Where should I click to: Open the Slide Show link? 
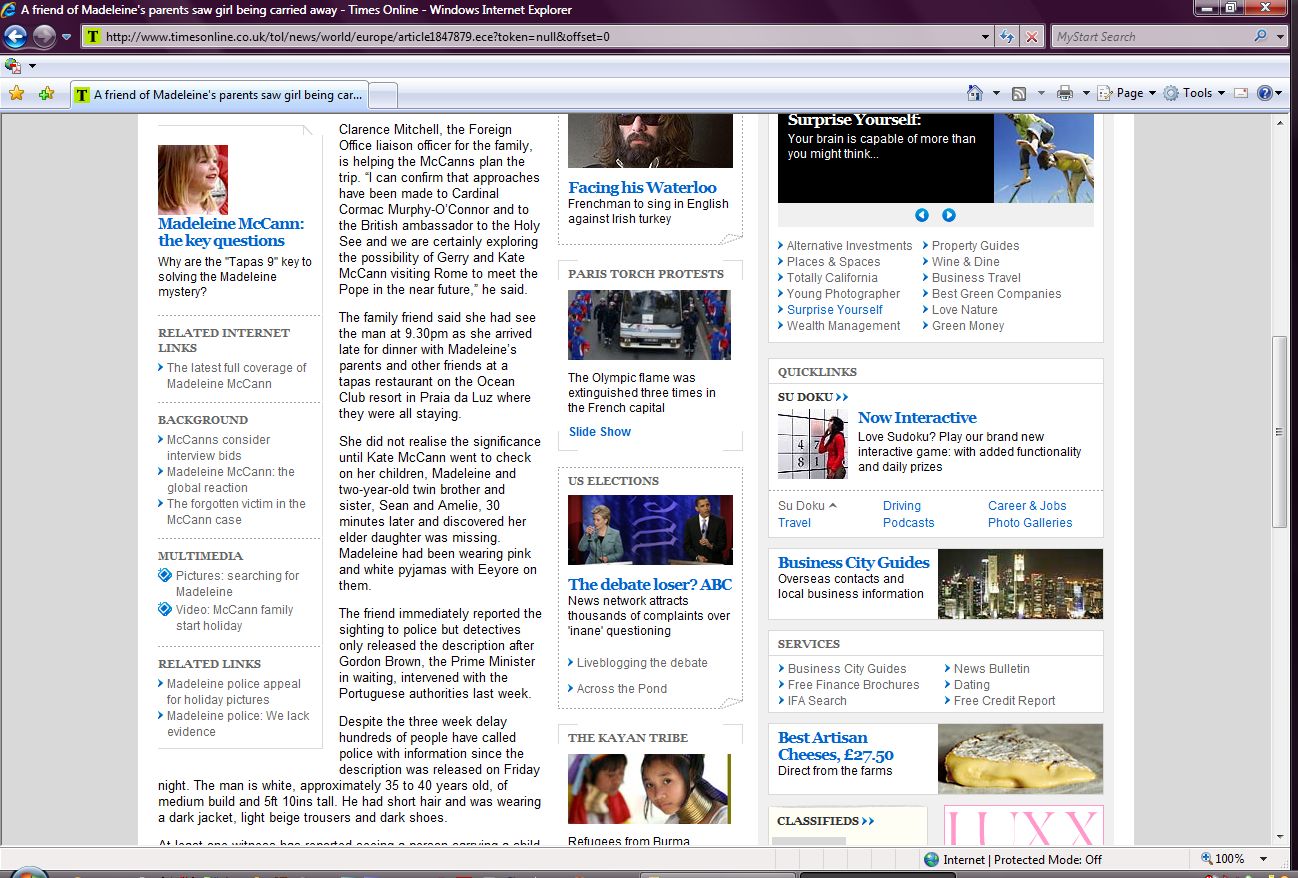(600, 432)
